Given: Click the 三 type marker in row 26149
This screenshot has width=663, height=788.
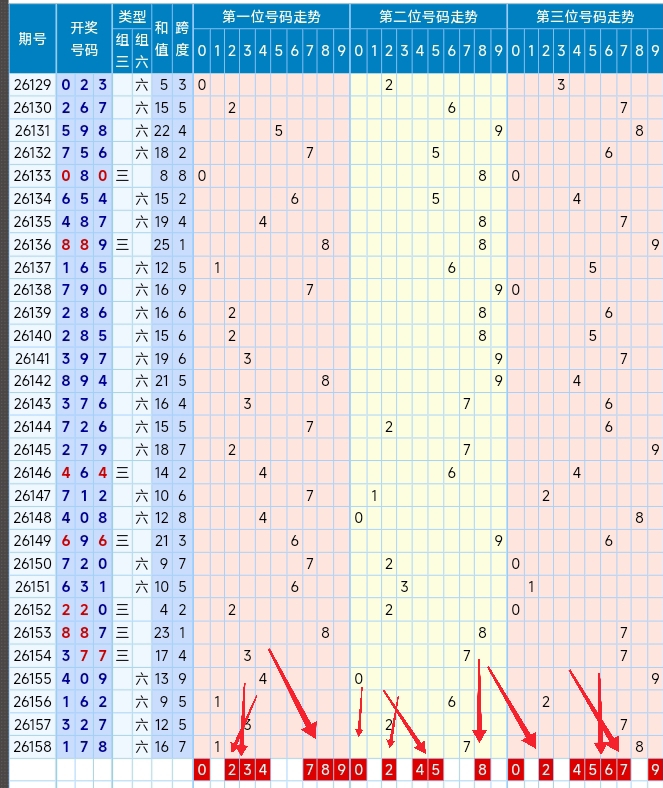Looking at the screenshot, I should [x=122, y=541].
